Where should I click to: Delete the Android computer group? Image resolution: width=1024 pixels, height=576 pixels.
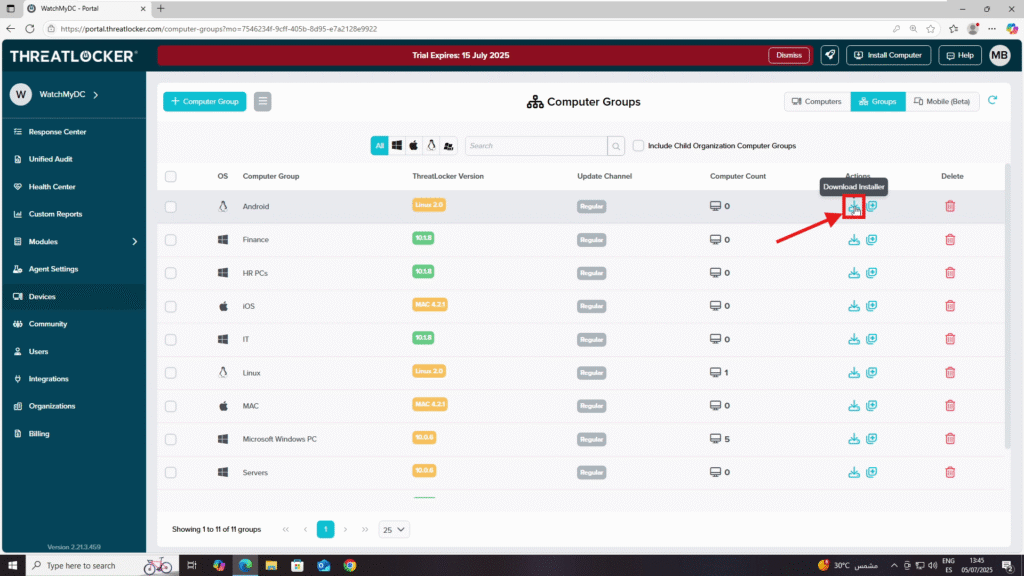click(950, 206)
